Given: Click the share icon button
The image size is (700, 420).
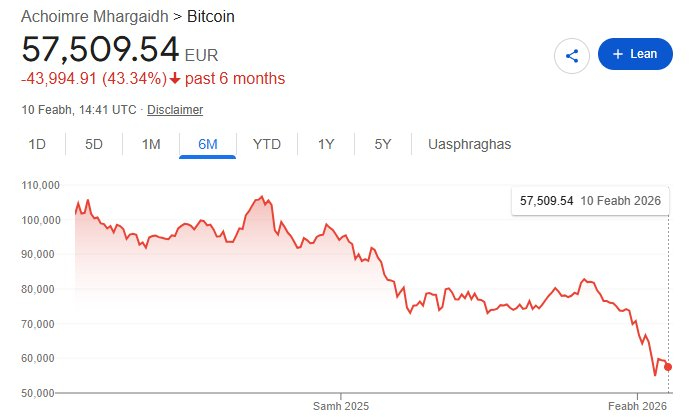Looking at the screenshot, I should (572, 54).
